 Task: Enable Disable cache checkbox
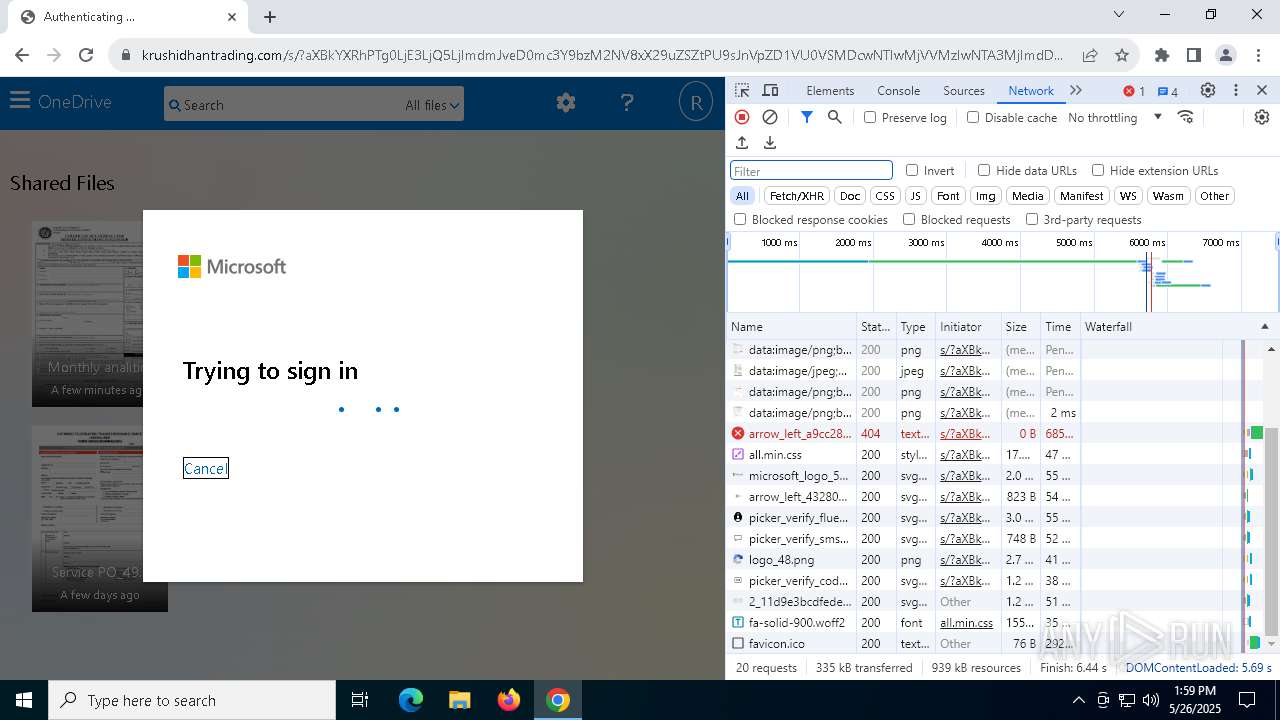pyautogui.click(x=973, y=117)
